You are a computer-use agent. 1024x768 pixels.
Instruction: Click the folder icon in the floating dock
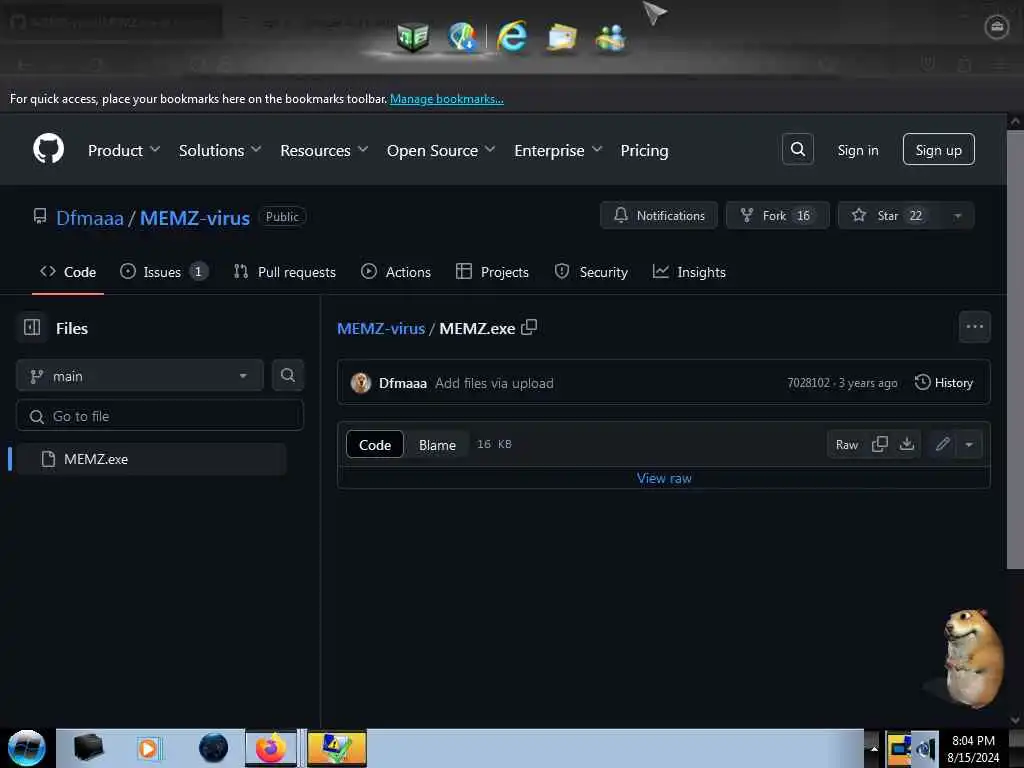click(x=562, y=37)
